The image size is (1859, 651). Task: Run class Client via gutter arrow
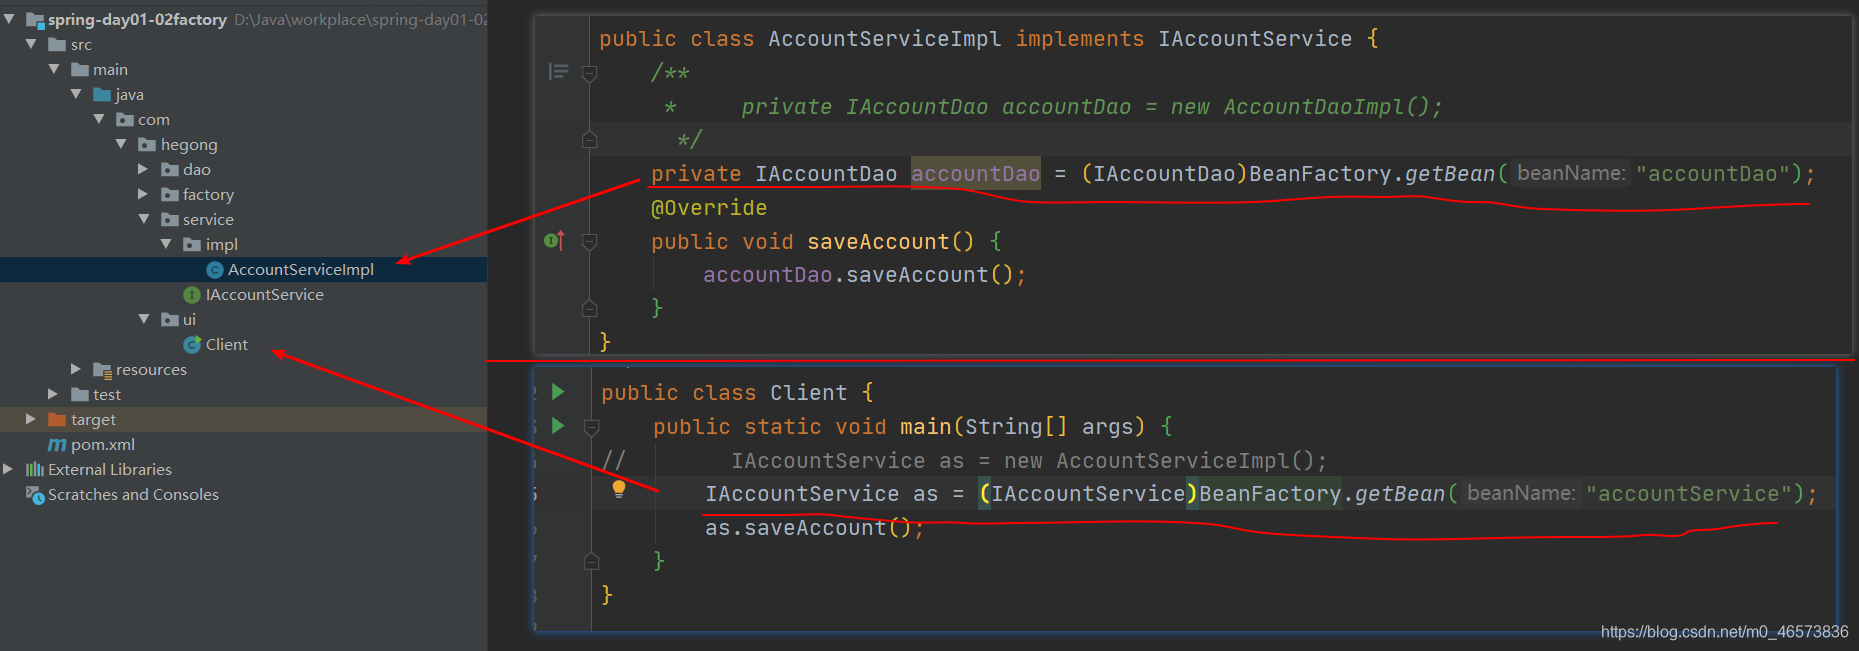pyautogui.click(x=558, y=392)
